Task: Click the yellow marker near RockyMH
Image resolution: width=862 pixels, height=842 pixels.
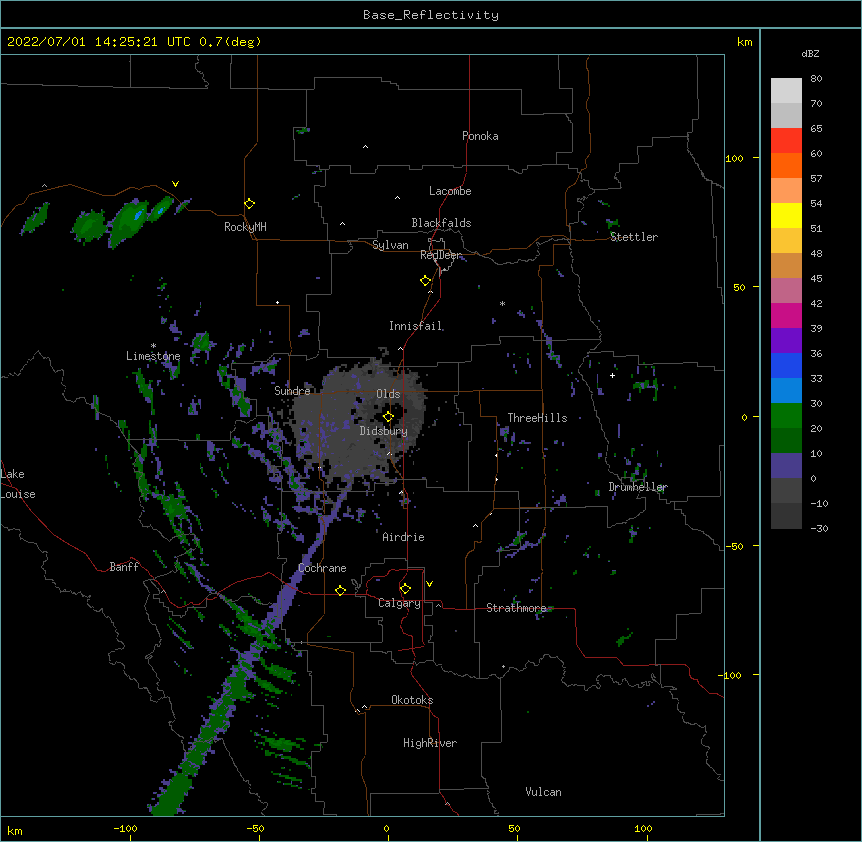Action: 249,204
